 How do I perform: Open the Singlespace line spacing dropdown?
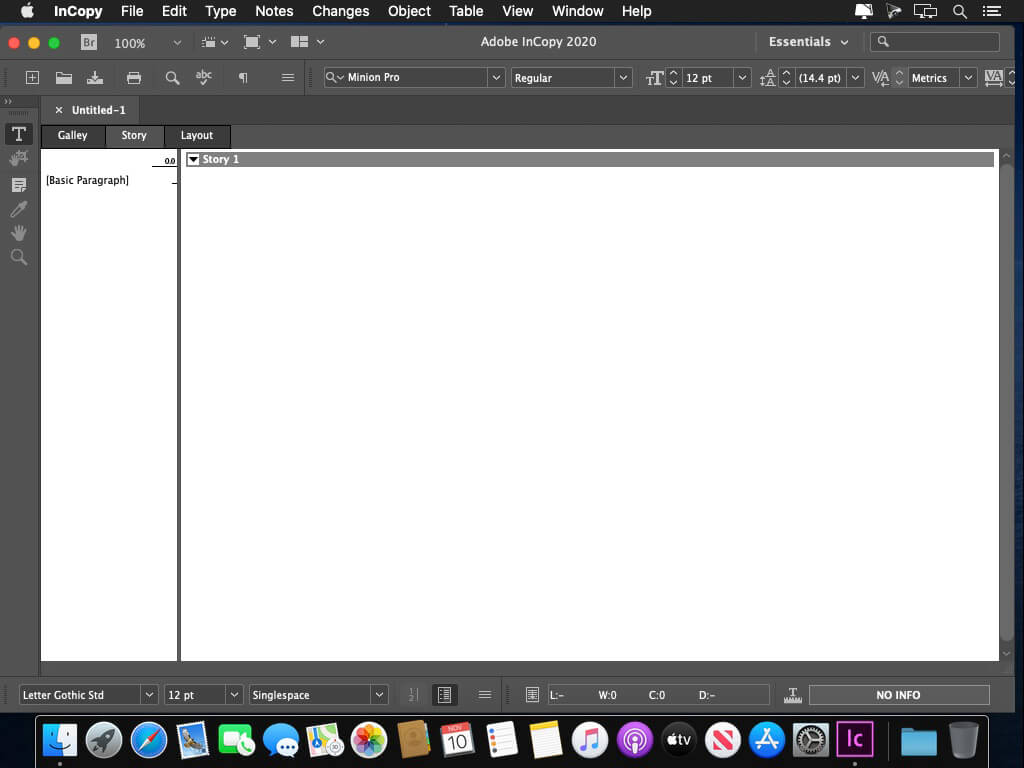point(379,694)
